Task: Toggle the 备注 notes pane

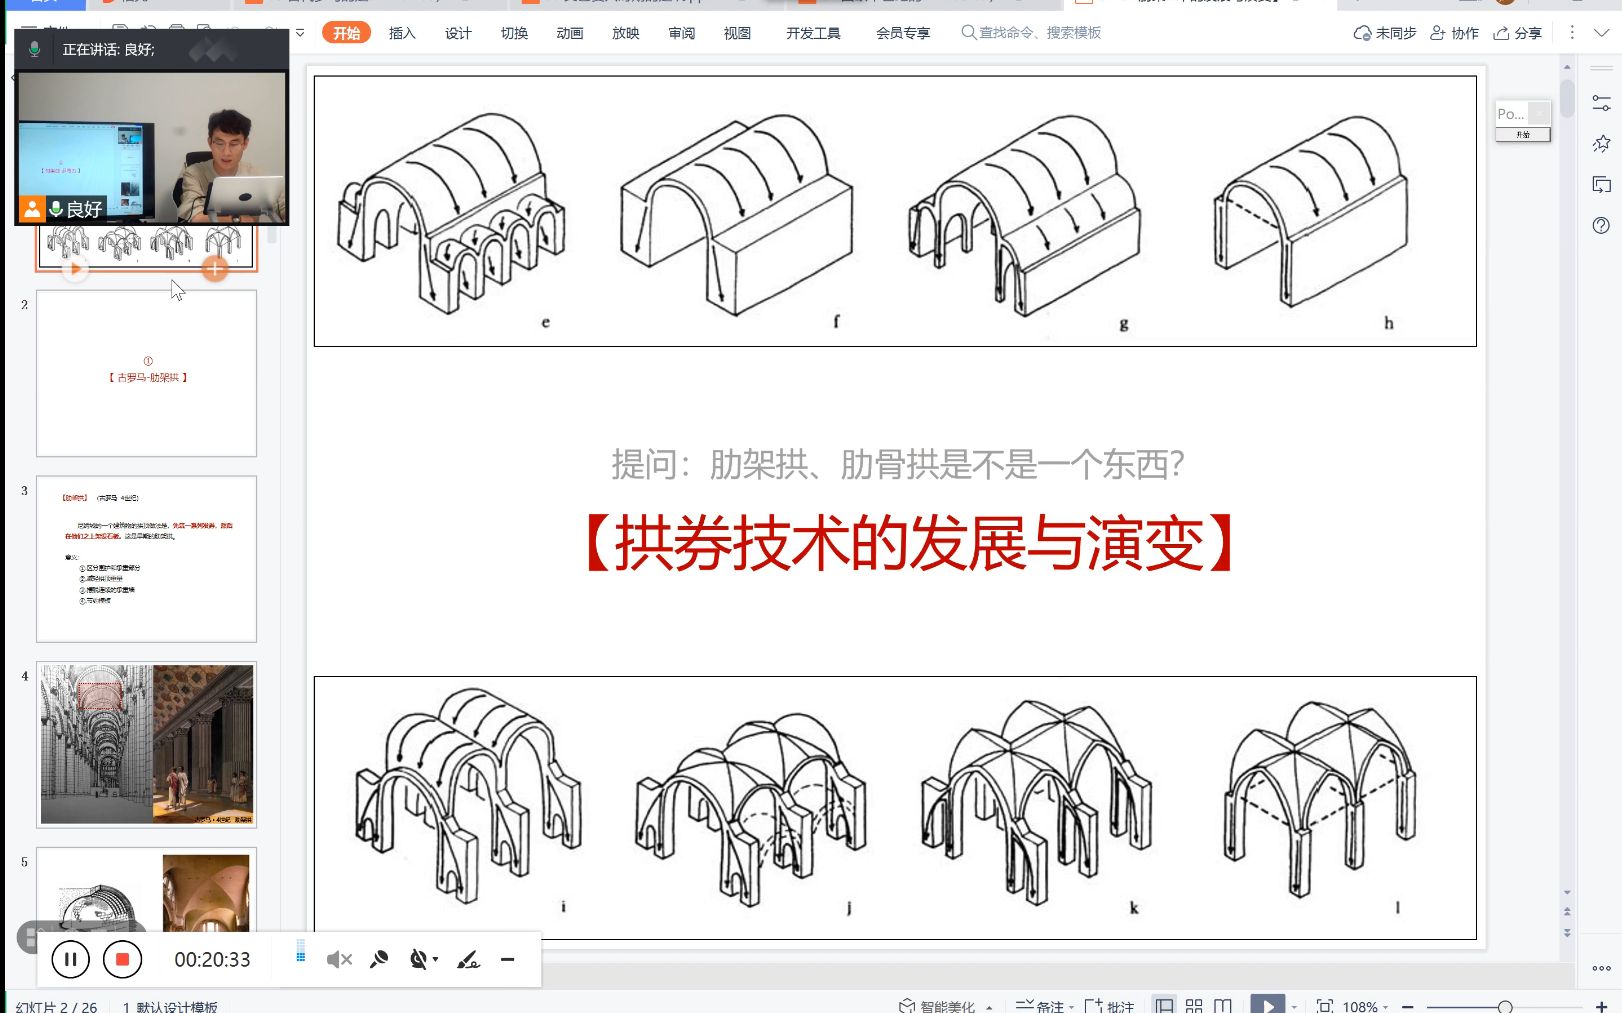Action: [1040, 1006]
